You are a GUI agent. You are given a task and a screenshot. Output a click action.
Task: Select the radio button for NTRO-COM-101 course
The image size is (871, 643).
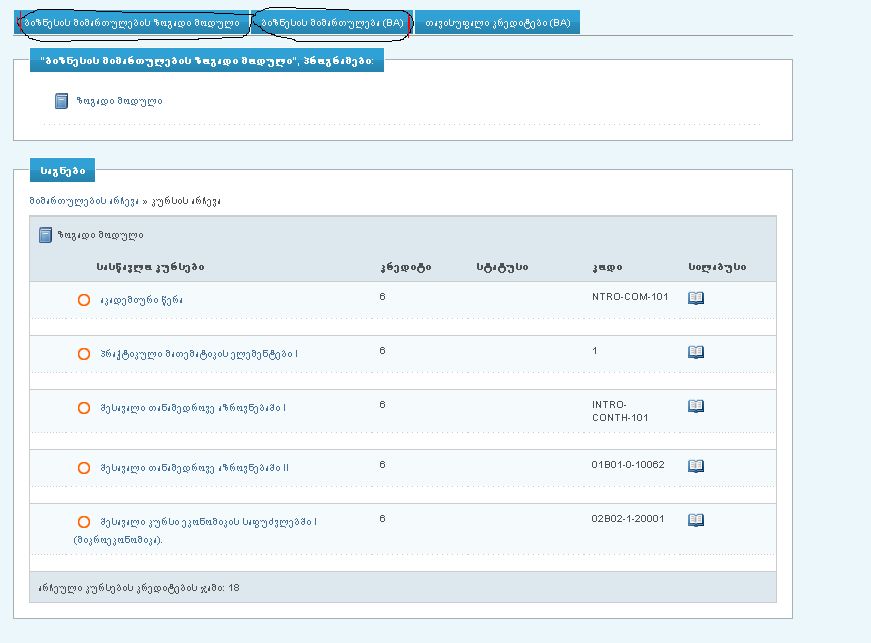pyautogui.click(x=84, y=300)
